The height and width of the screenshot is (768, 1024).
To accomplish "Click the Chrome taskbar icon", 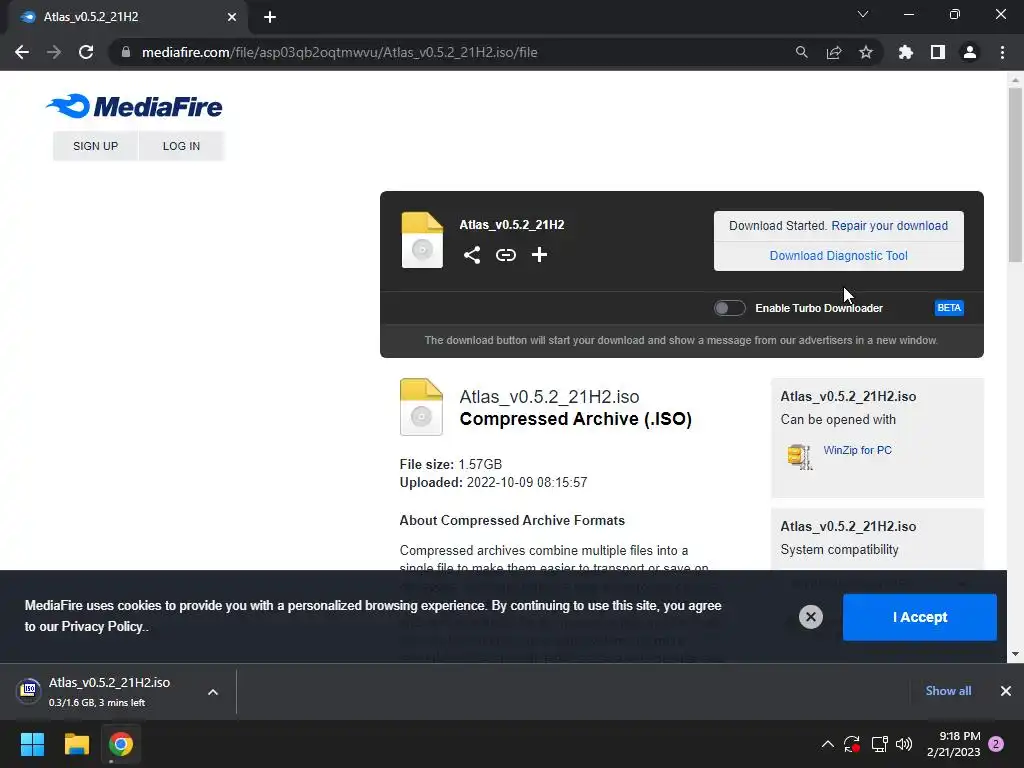I will [x=121, y=744].
